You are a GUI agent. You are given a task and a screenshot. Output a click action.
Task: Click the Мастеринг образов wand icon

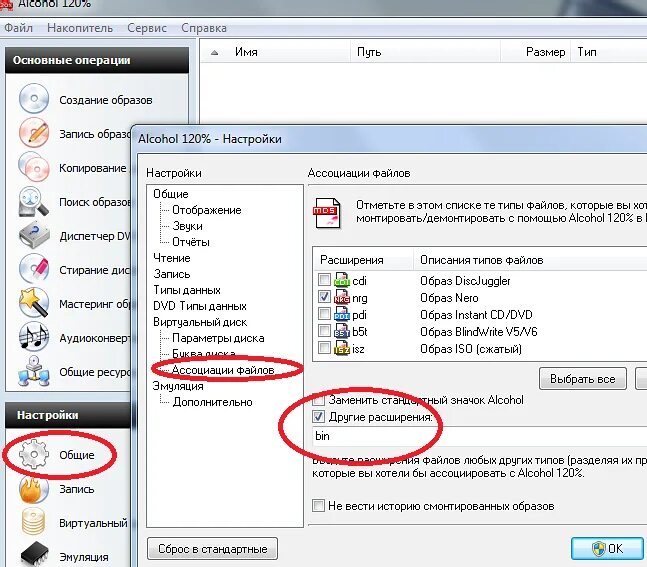coord(34,303)
